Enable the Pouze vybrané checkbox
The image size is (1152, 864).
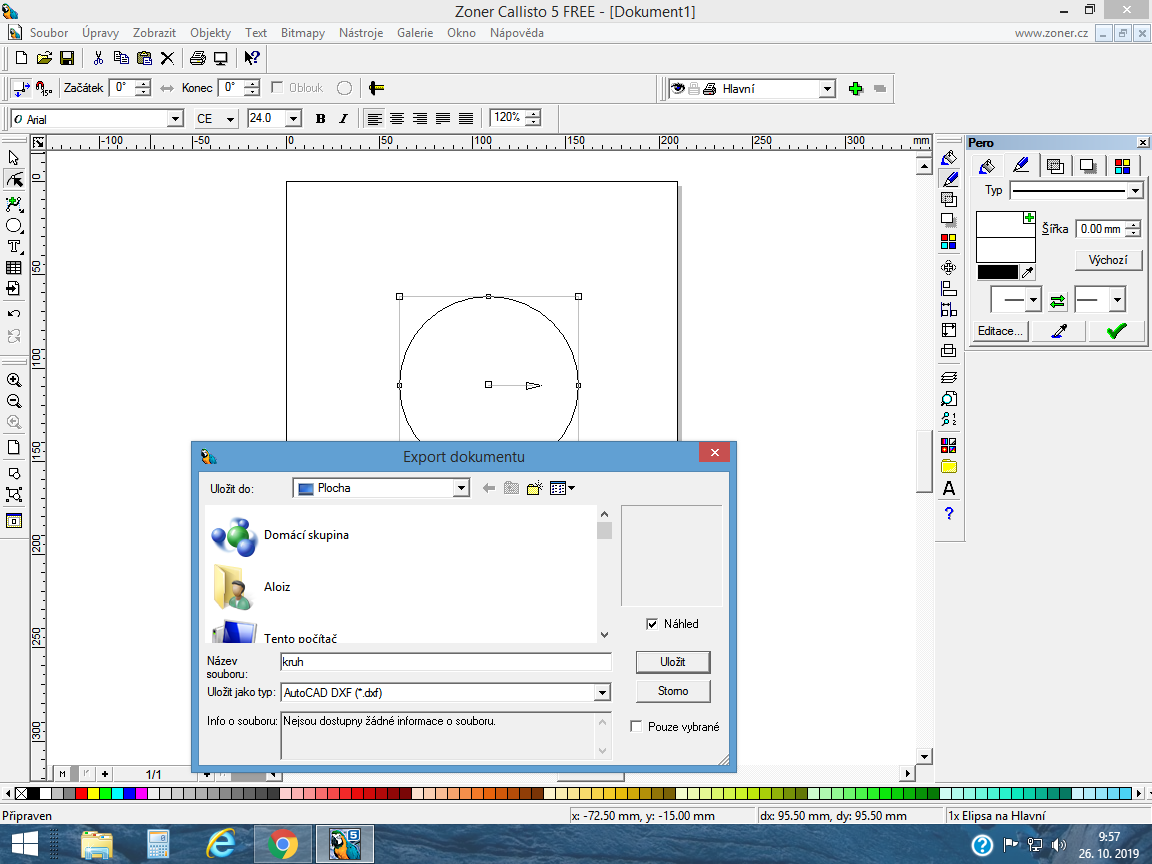pyautogui.click(x=636, y=727)
